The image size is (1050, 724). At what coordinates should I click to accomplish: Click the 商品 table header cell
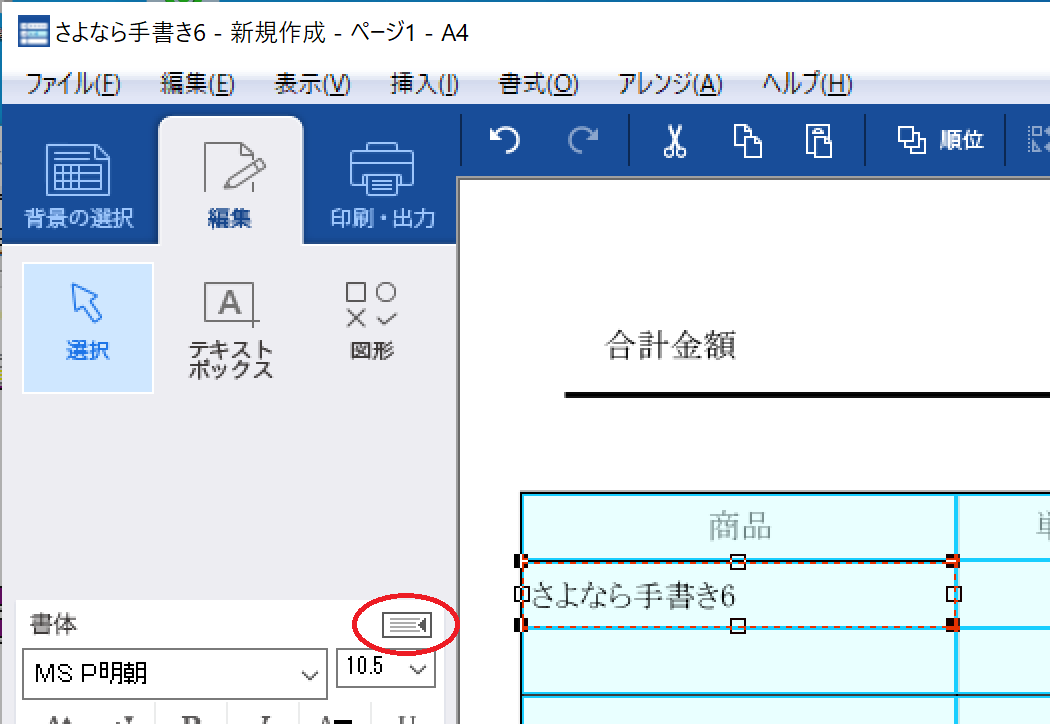coord(739,526)
